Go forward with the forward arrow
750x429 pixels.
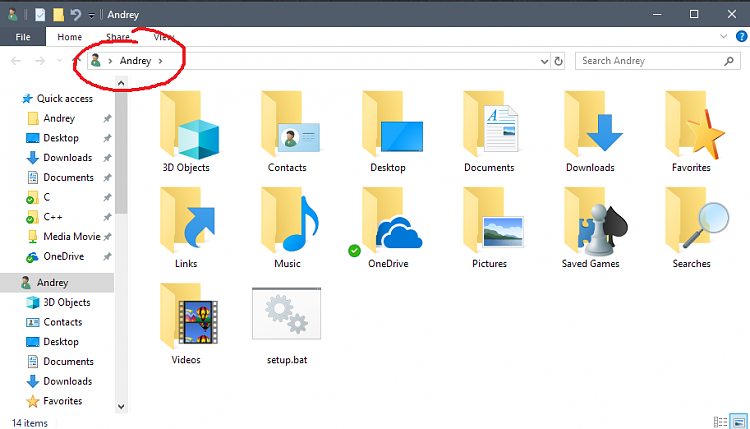click(x=40, y=61)
